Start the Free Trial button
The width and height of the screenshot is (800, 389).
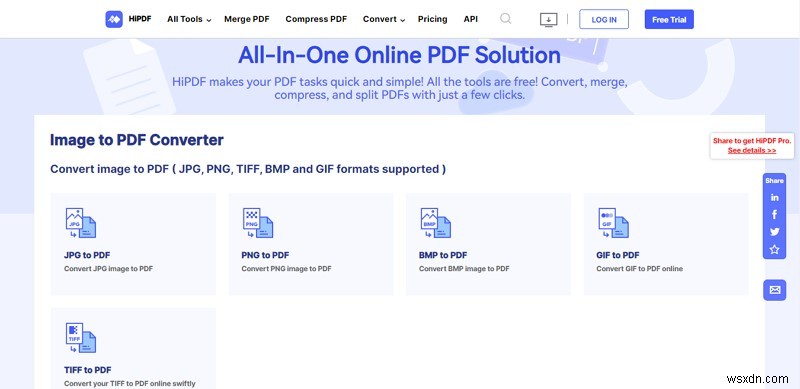(669, 19)
